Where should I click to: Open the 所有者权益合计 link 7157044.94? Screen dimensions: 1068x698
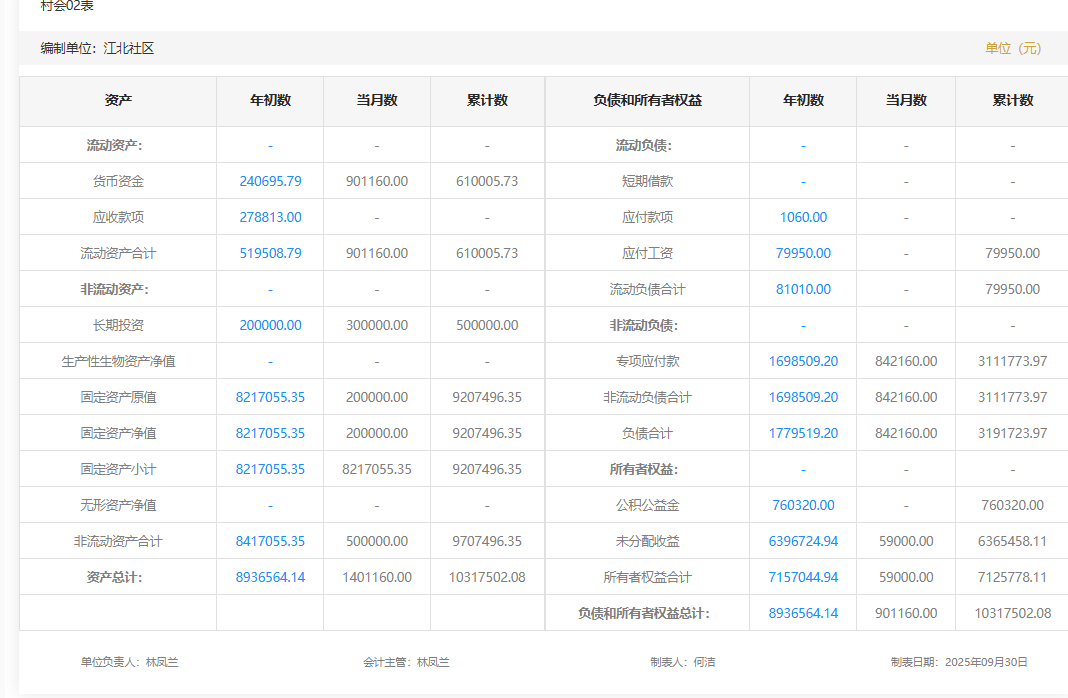803,577
